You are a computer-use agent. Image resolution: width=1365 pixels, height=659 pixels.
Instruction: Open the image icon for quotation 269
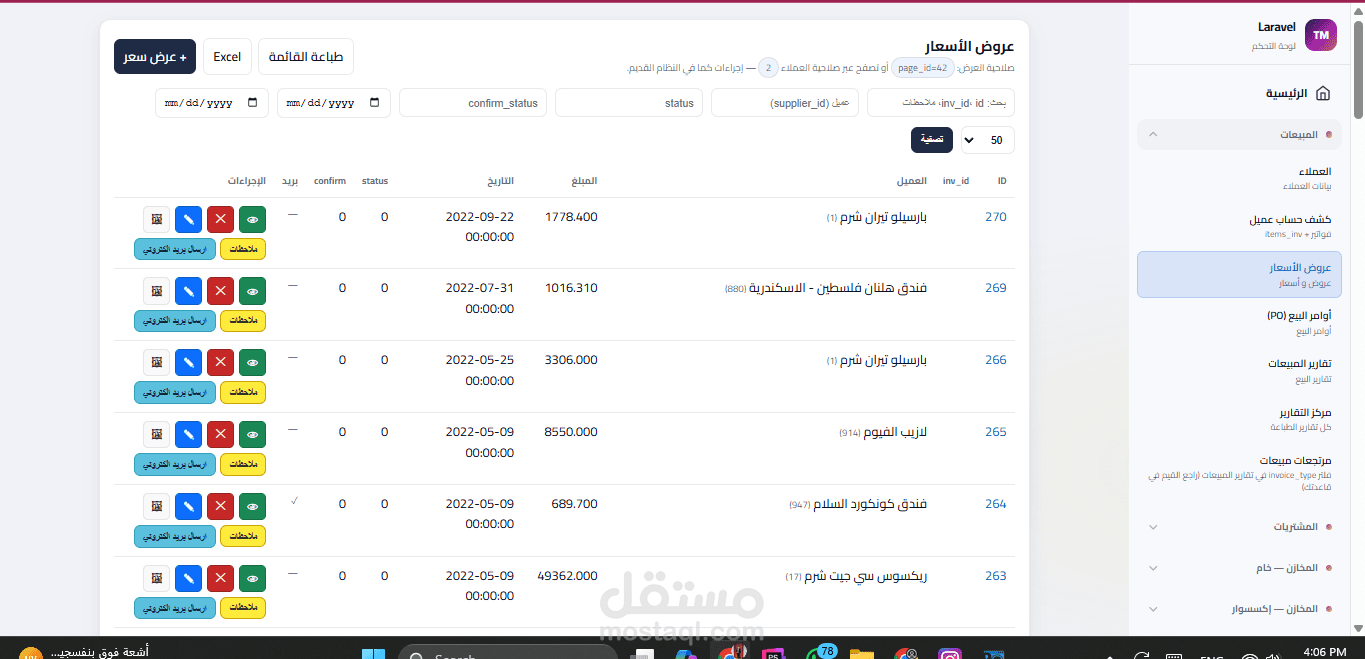pos(156,292)
